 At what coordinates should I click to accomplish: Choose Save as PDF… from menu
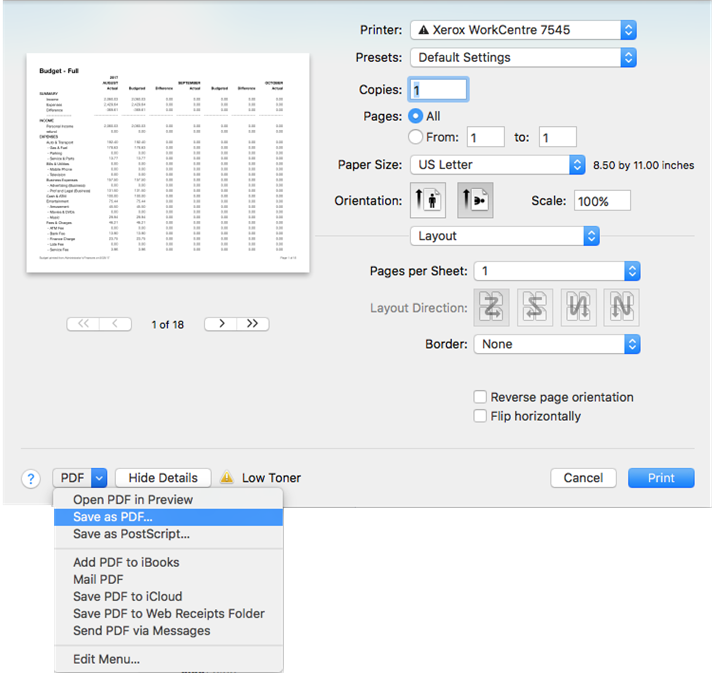tap(113, 517)
